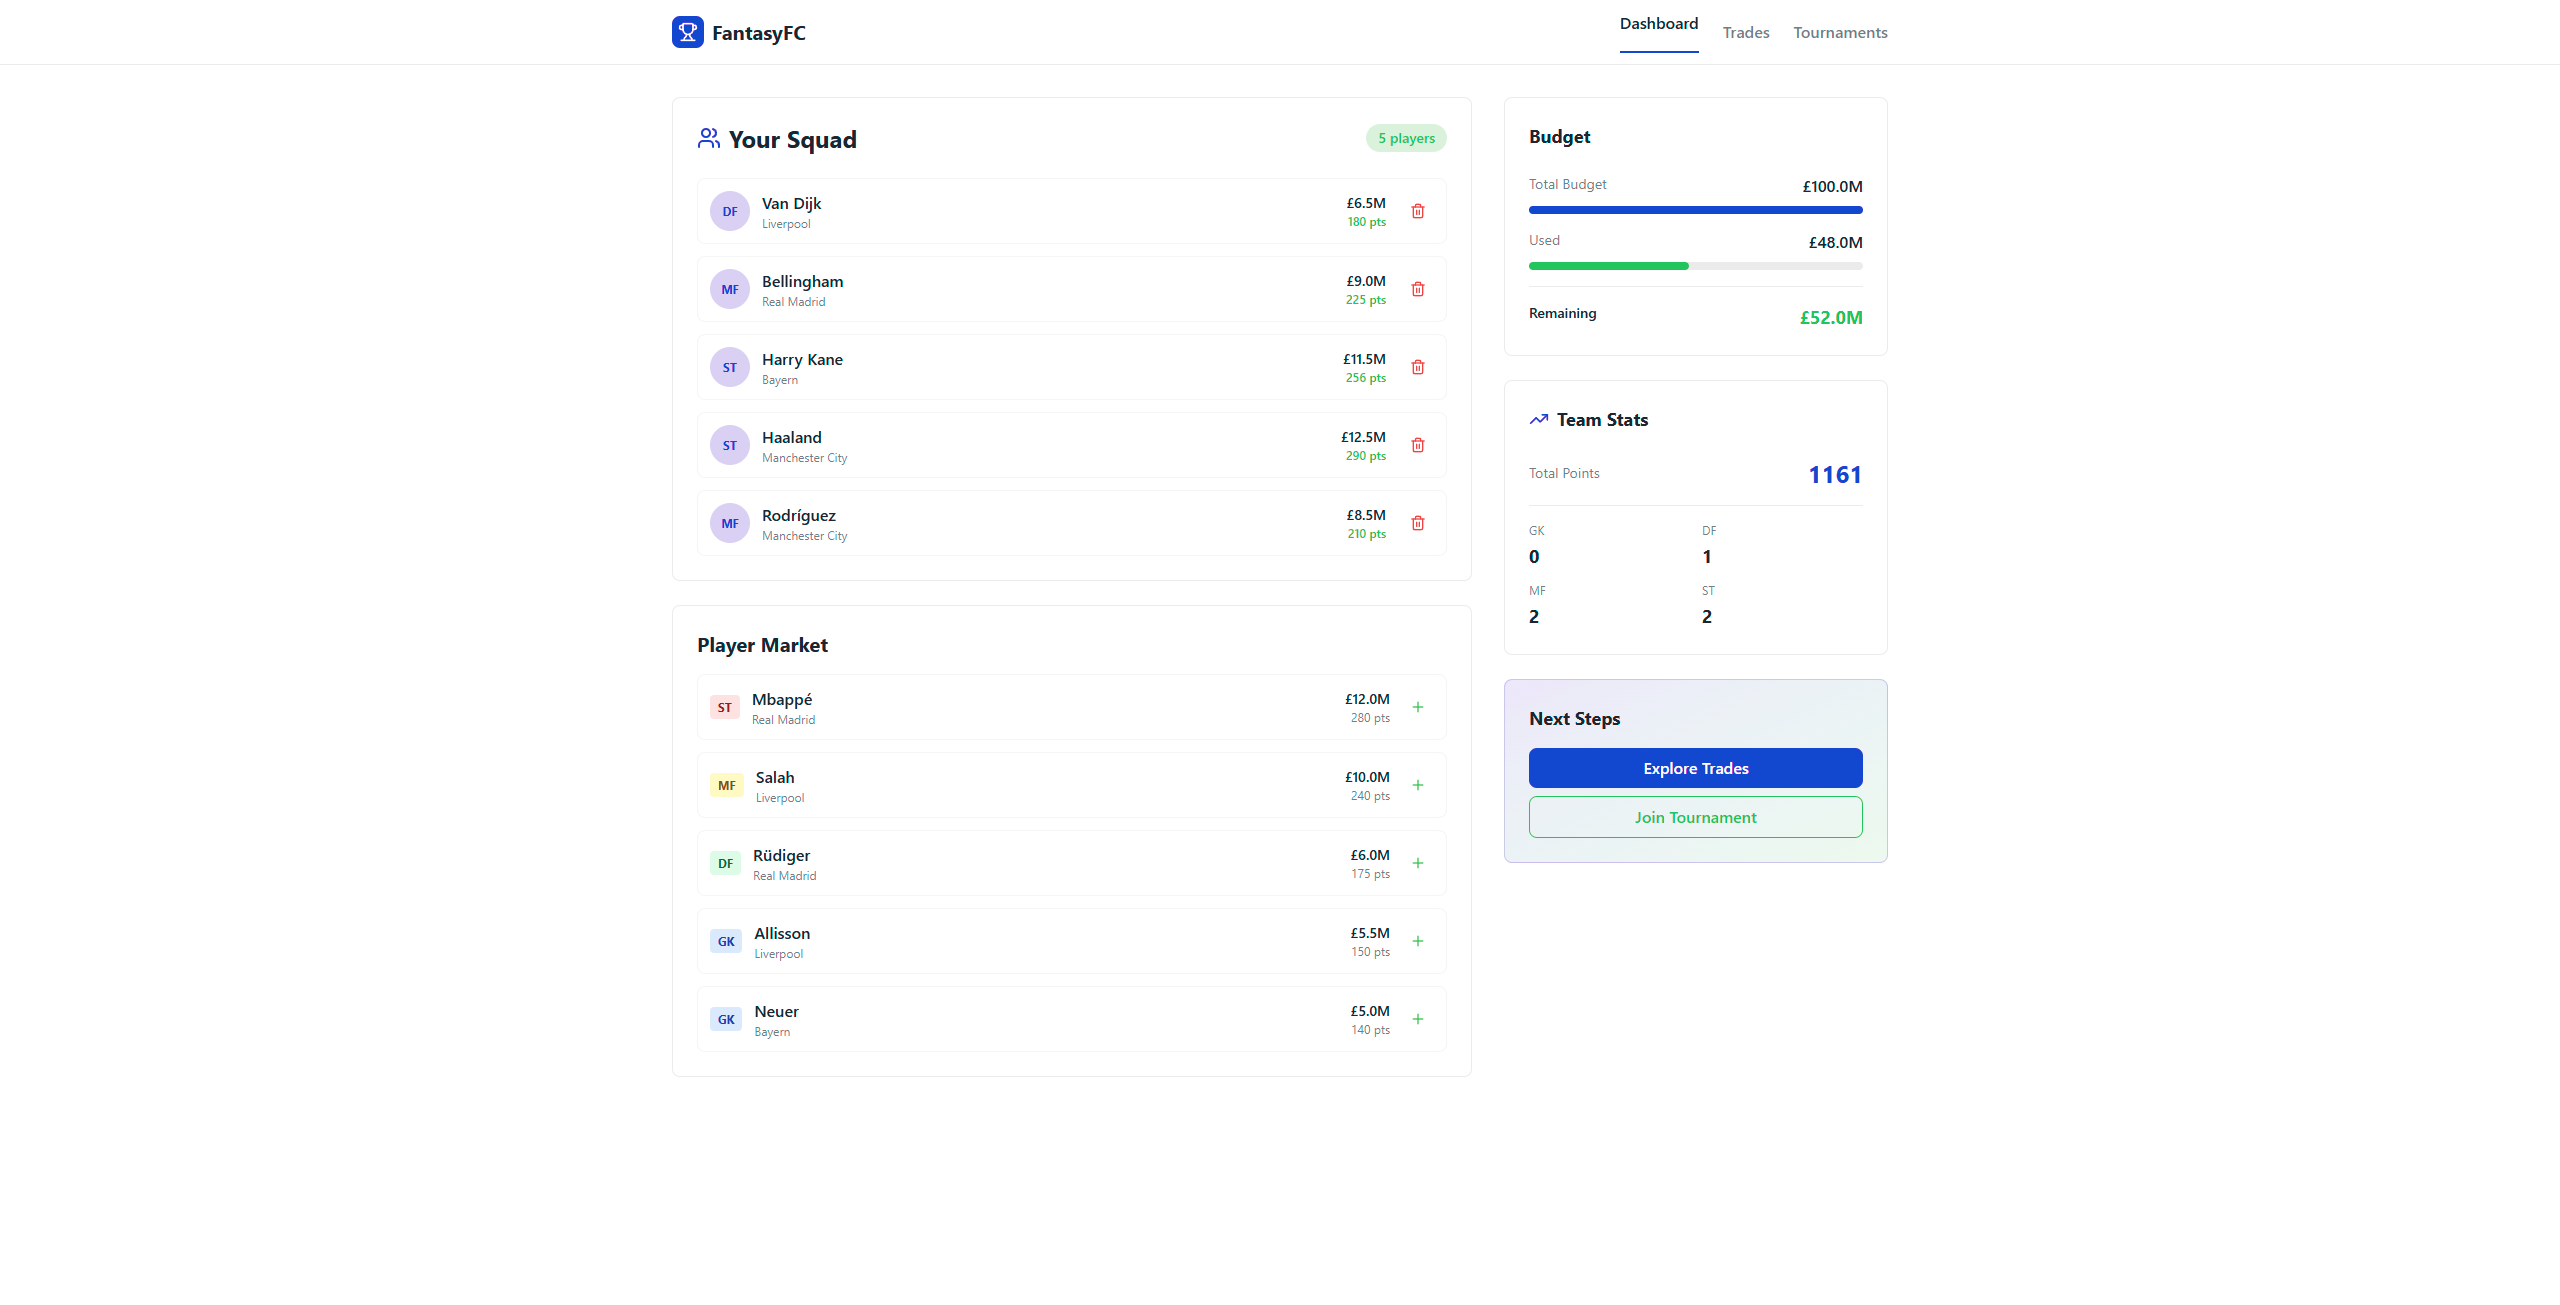Click the green Used budget progress bar
The width and height of the screenshot is (2560, 1305).
click(1608, 266)
